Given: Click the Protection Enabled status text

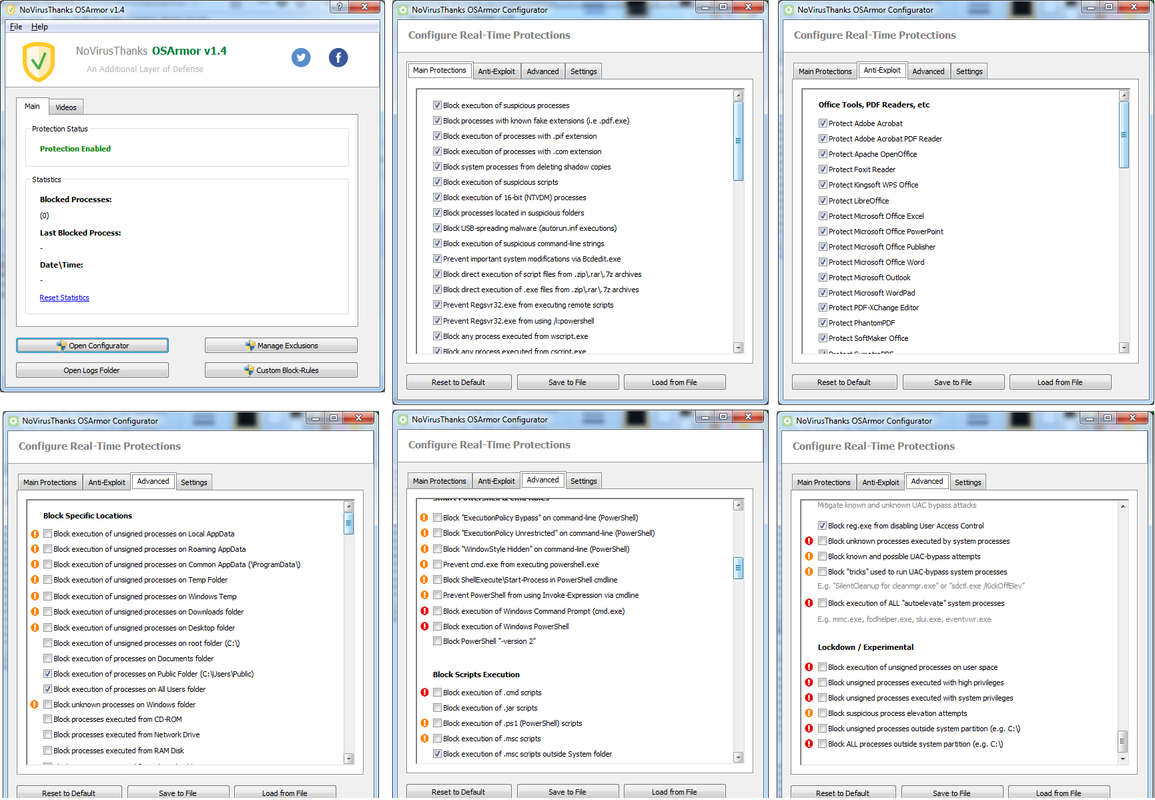Looking at the screenshot, I should (75, 149).
